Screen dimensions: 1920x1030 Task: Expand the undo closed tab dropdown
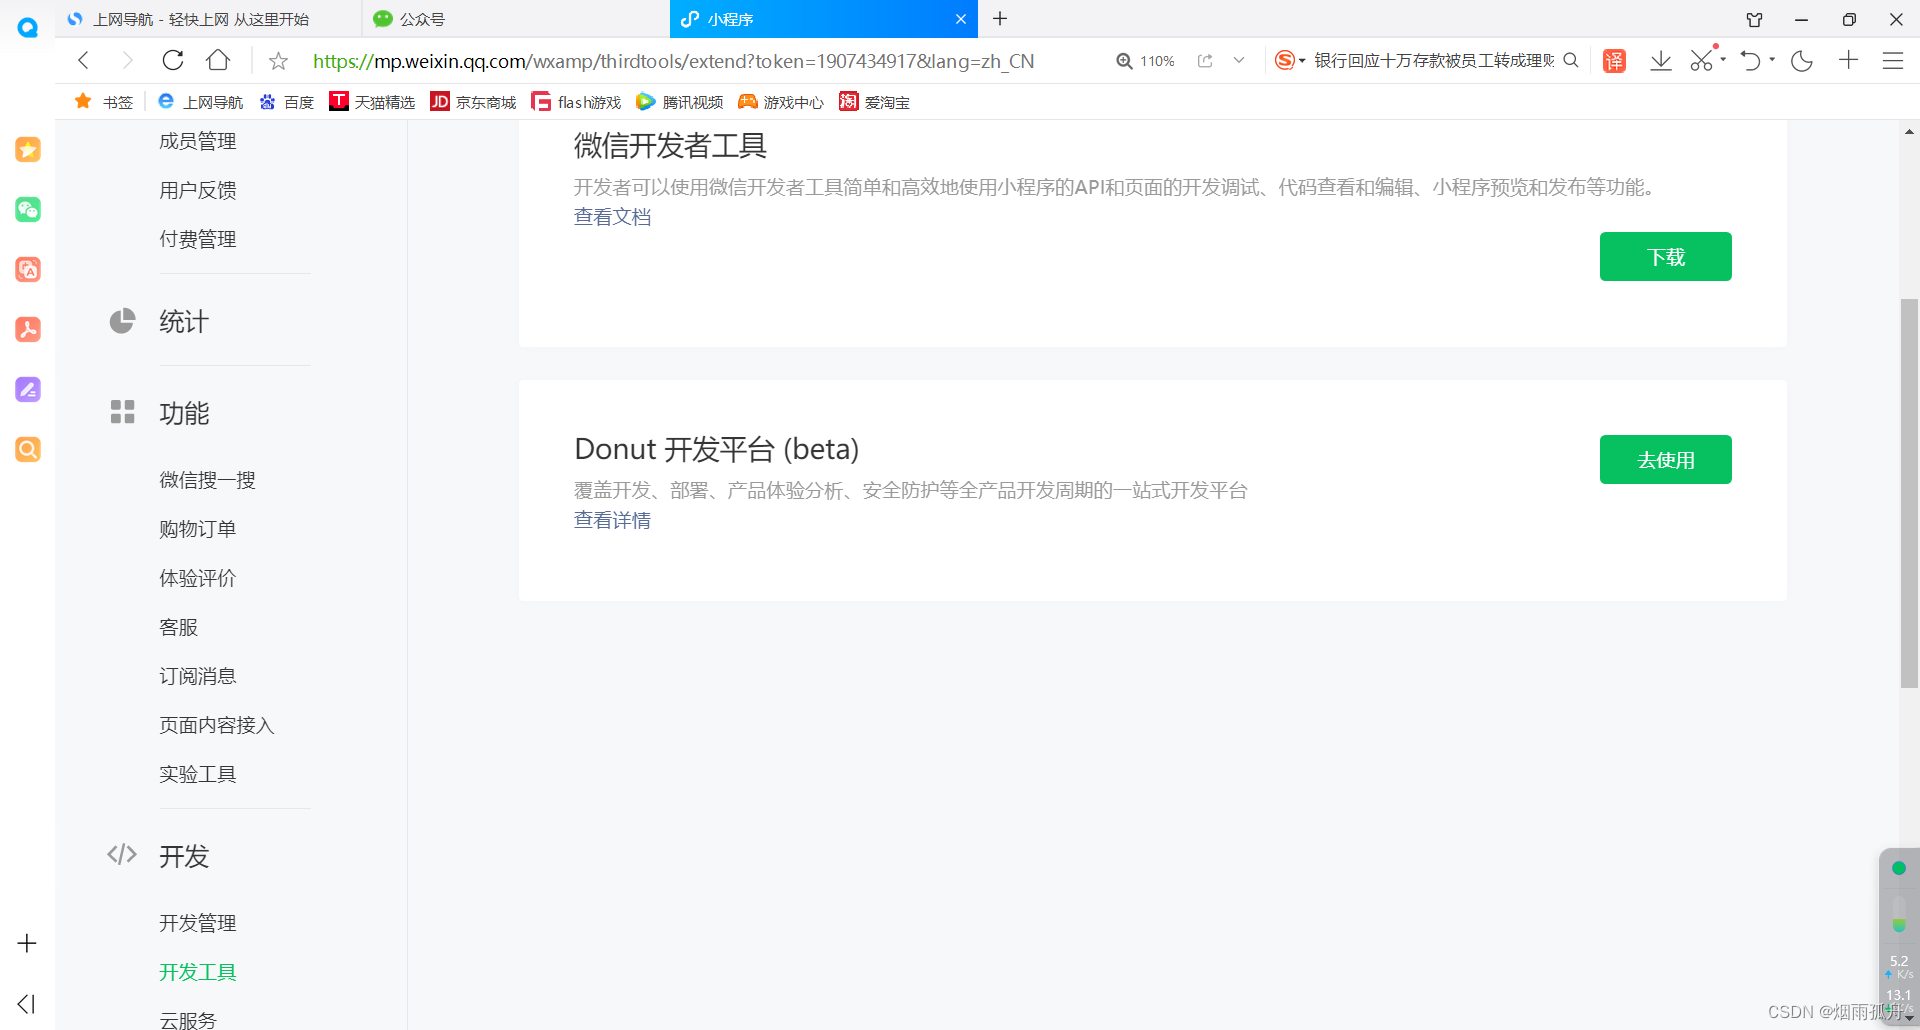click(x=1772, y=59)
